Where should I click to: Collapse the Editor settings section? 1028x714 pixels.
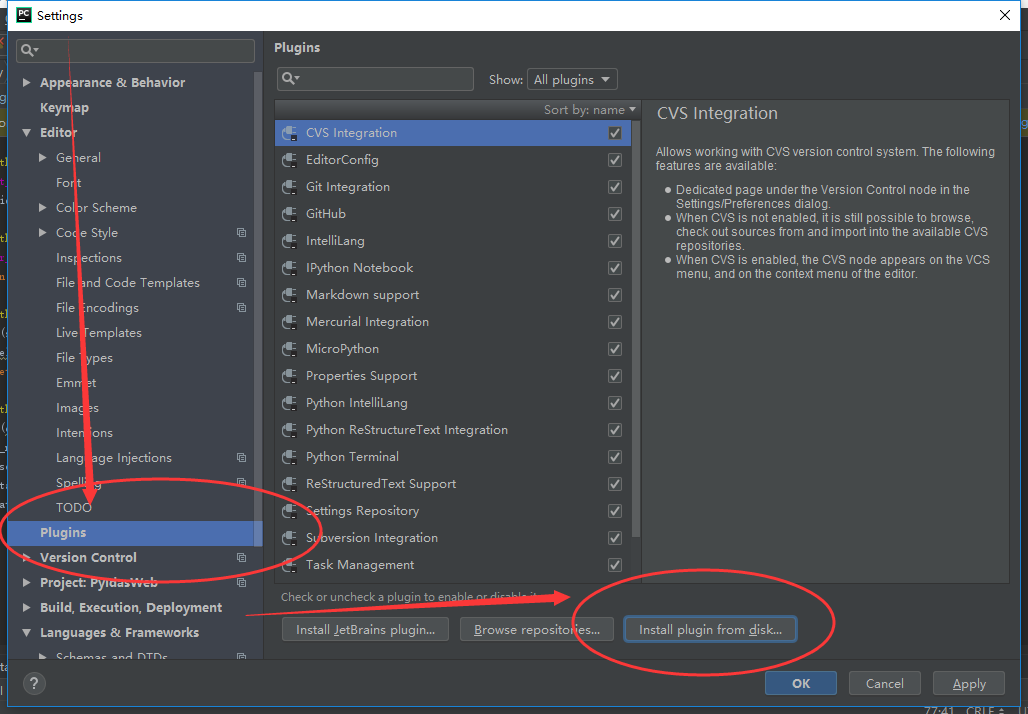(27, 133)
